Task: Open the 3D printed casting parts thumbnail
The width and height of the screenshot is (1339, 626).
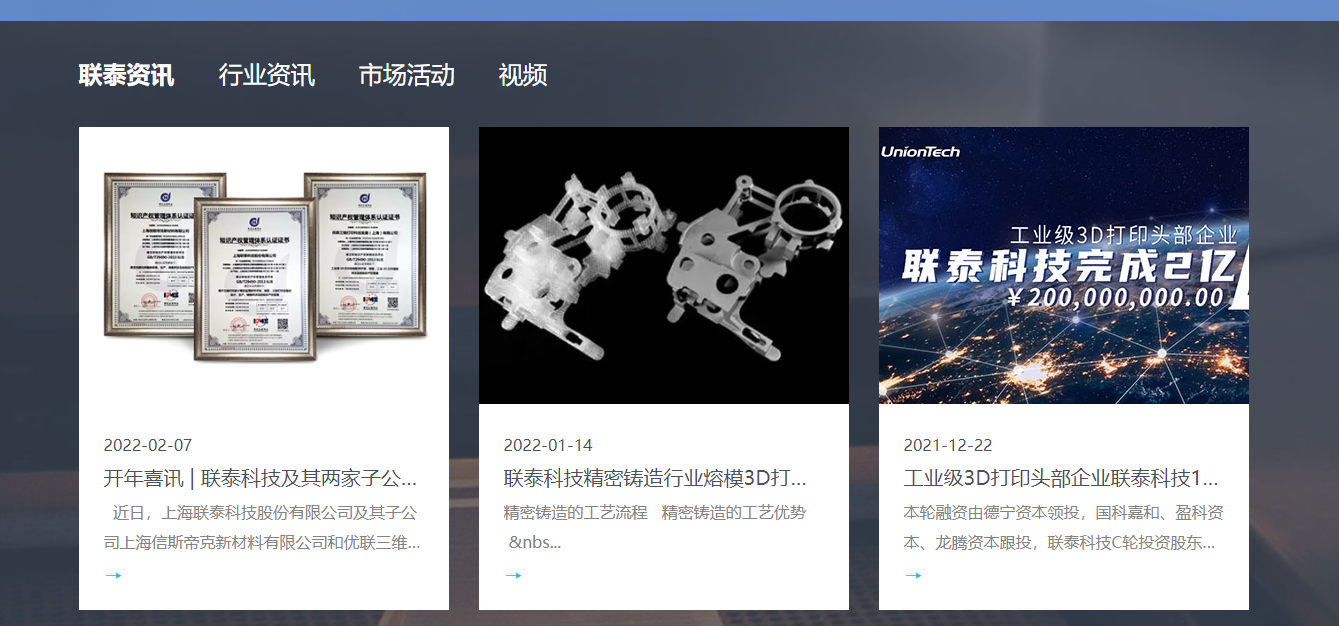Action: click(x=664, y=265)
